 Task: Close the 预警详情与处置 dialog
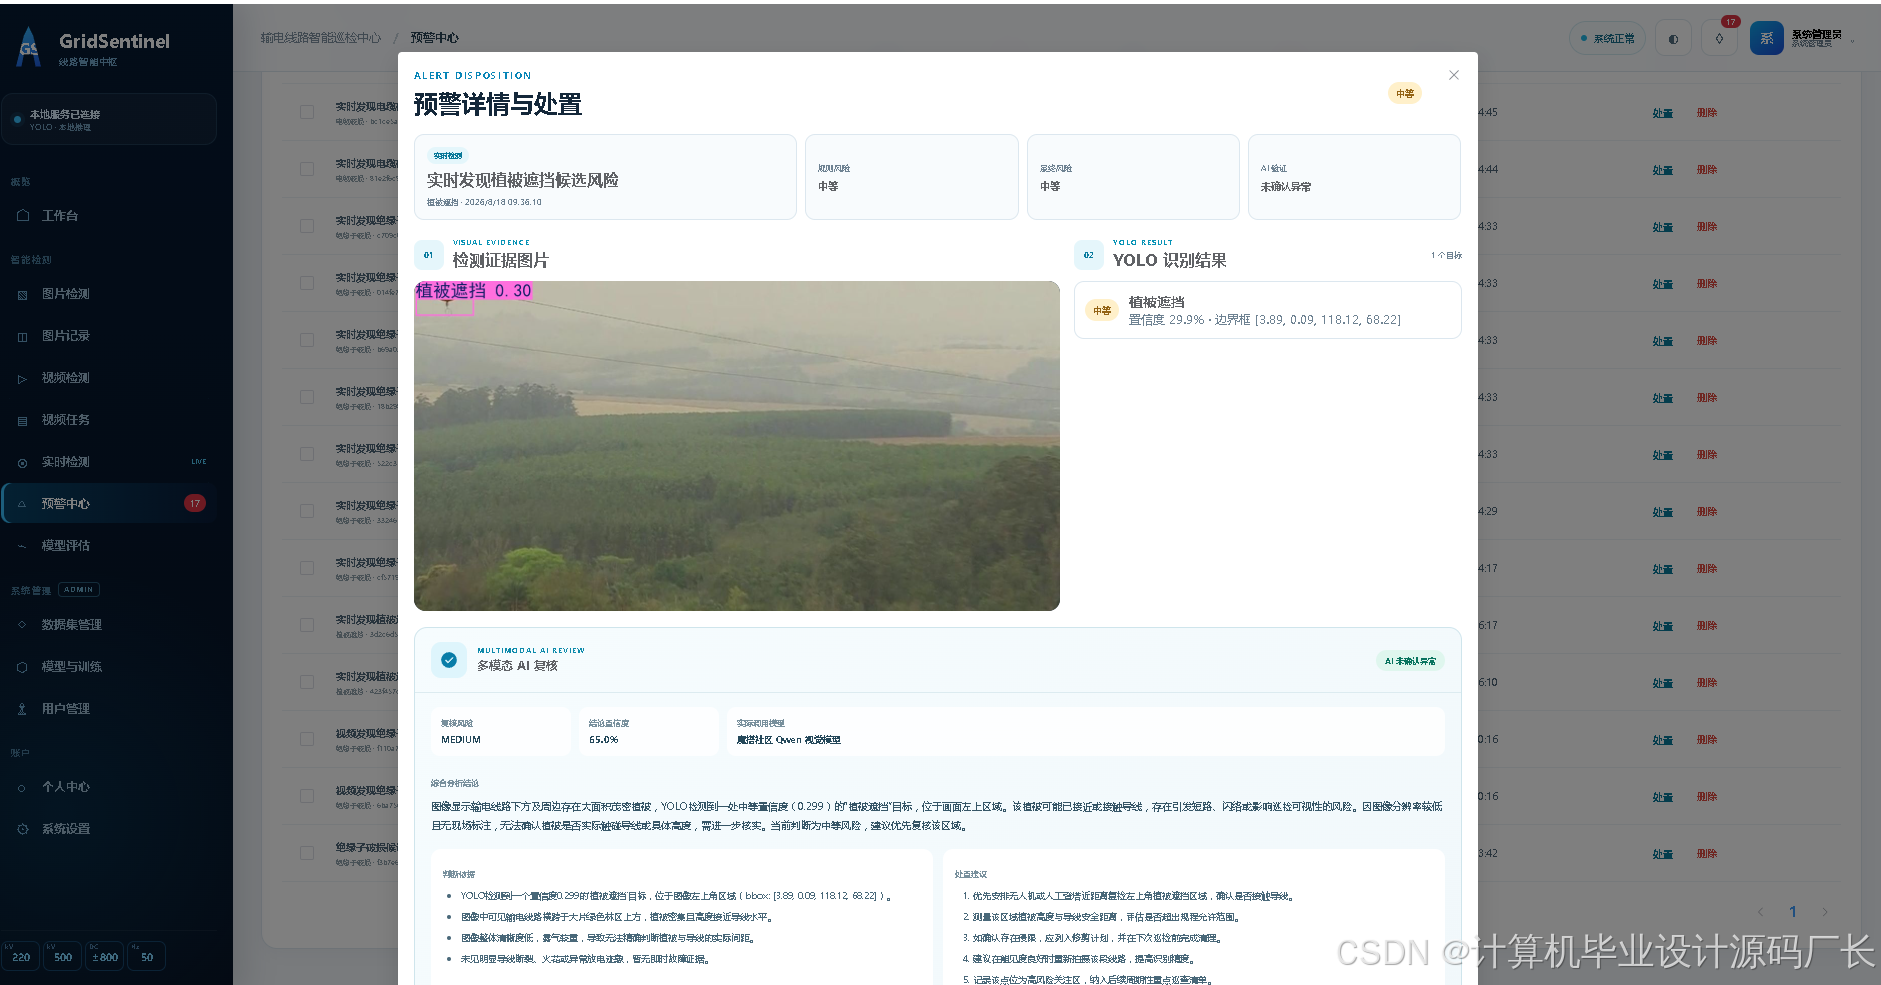[1454, 75]
